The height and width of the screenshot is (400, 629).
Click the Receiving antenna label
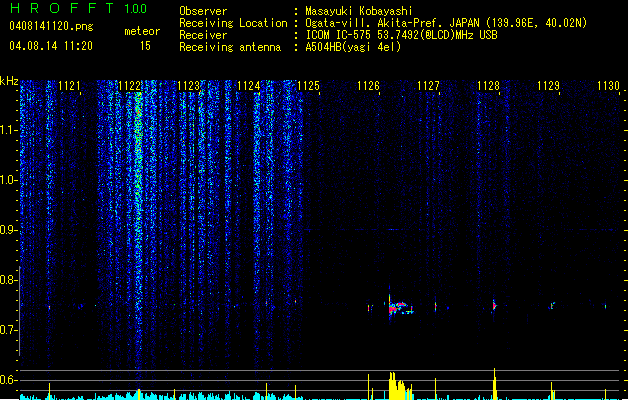[x=230, y=47]
